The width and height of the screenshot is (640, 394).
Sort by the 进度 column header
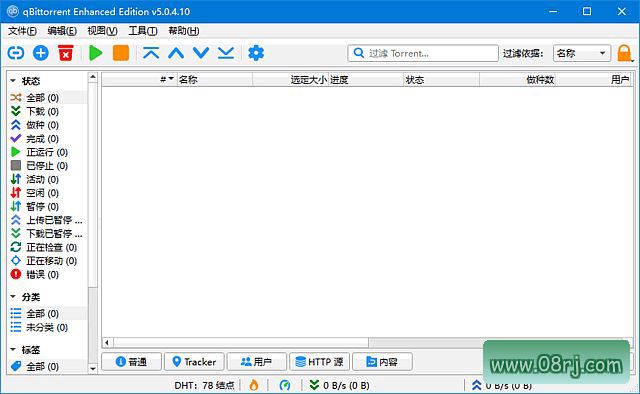[x=366, y=80]
